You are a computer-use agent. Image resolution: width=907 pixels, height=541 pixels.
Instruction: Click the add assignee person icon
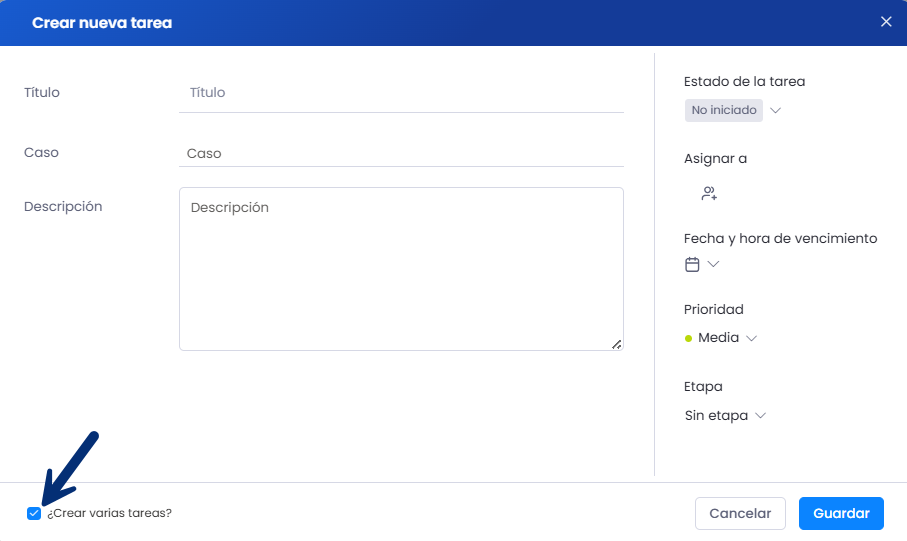[x=709, y=193]
